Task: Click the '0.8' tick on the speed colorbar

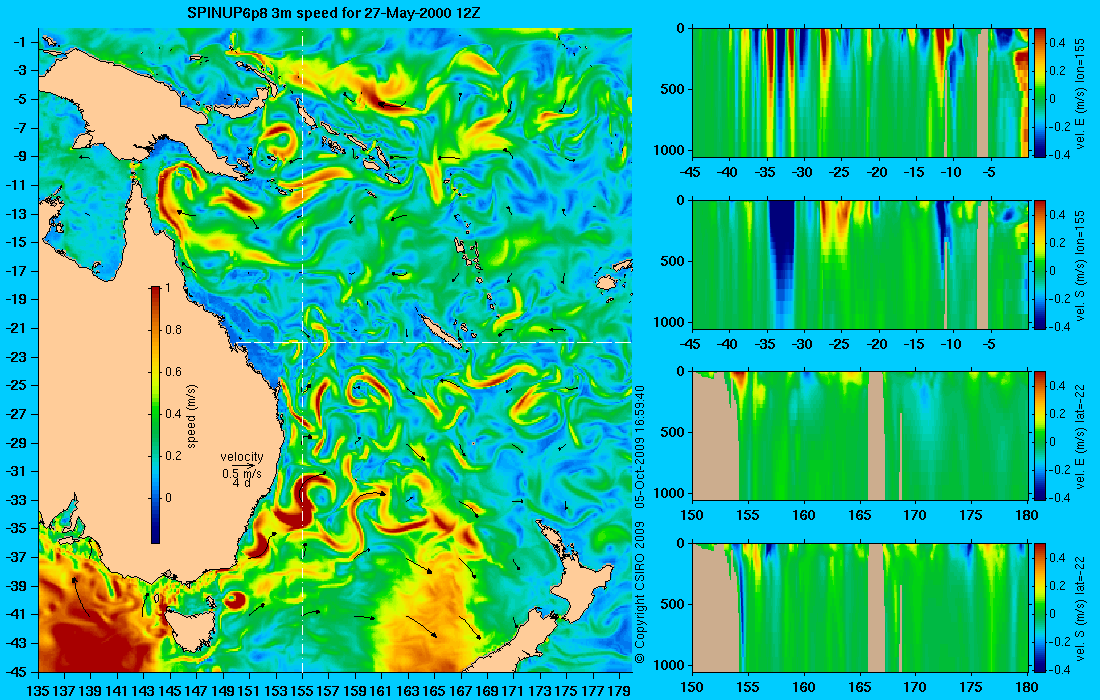Action: 173,330
